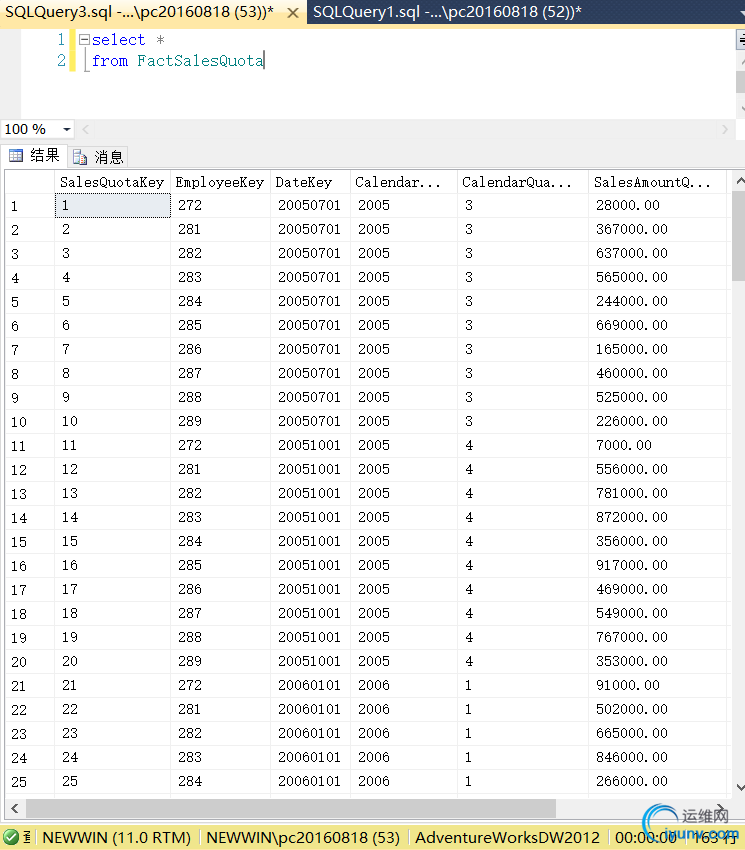The image size is (745, 850).
Task: Click the DateKey column header
Action: [x=310, y=182]
